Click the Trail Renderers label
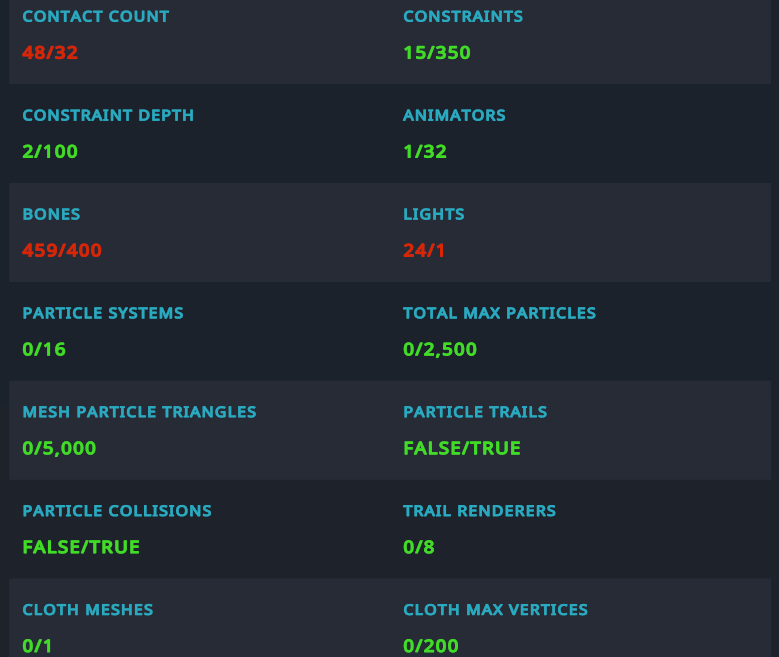This screenshot has width=779, height=657. click(x=479, y=511)
